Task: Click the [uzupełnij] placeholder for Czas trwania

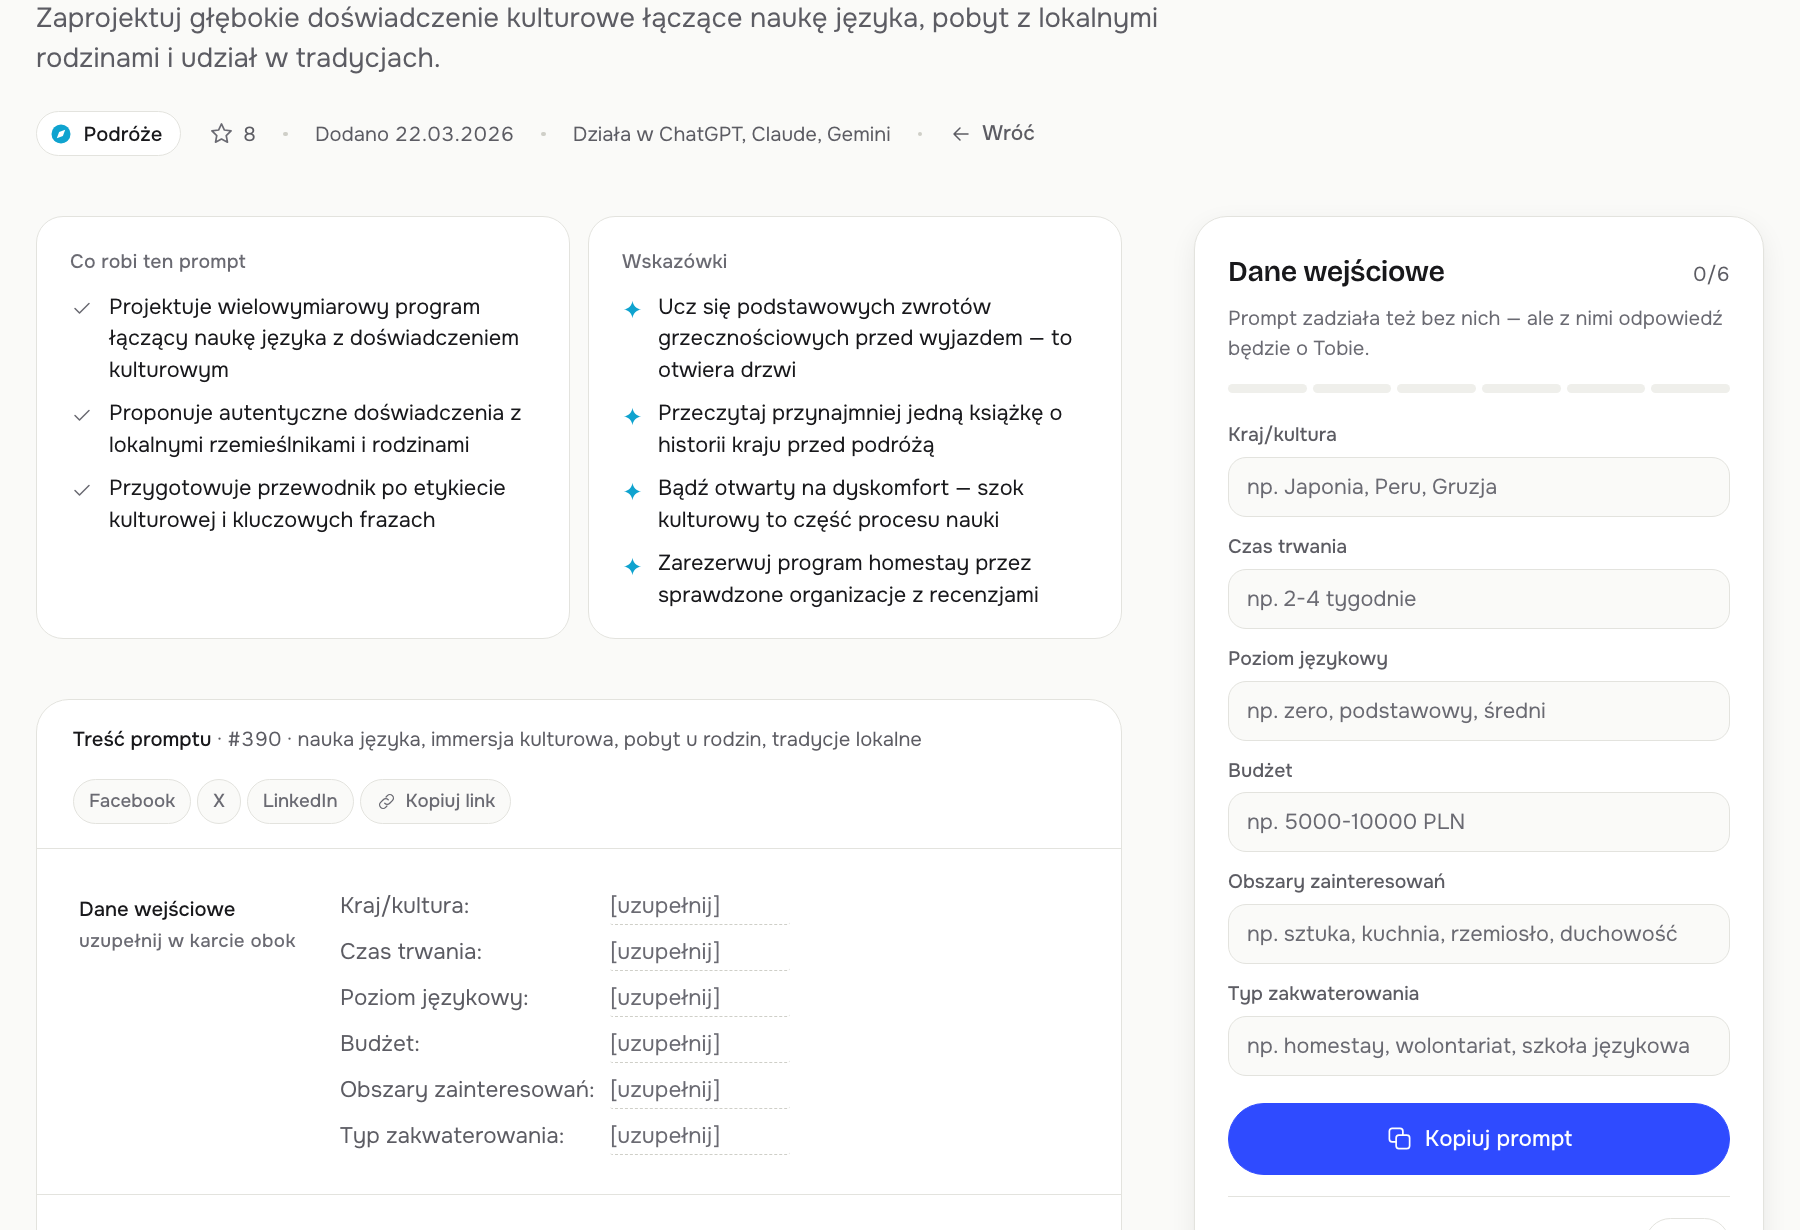Action: pos(665,952)
